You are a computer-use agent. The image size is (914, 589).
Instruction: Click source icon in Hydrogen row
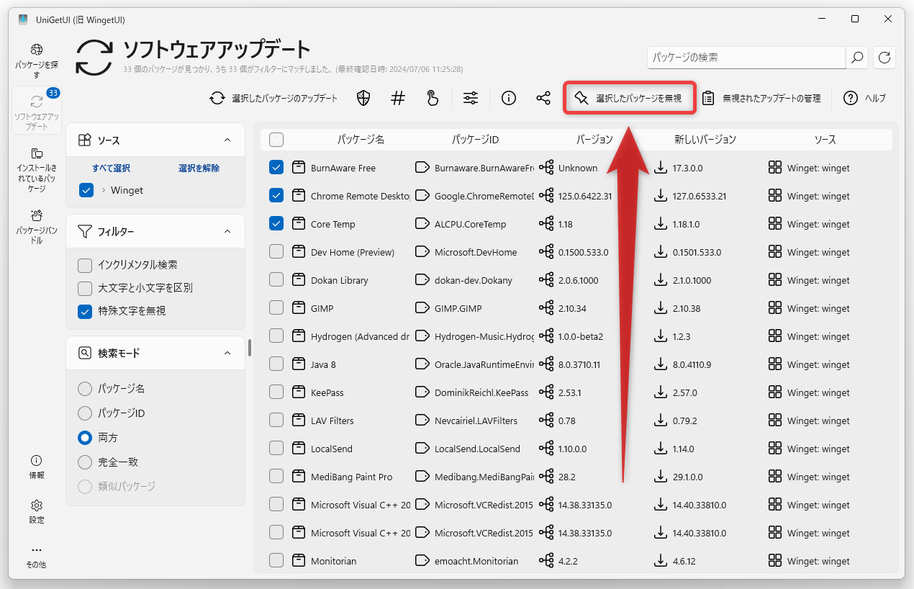775,336
